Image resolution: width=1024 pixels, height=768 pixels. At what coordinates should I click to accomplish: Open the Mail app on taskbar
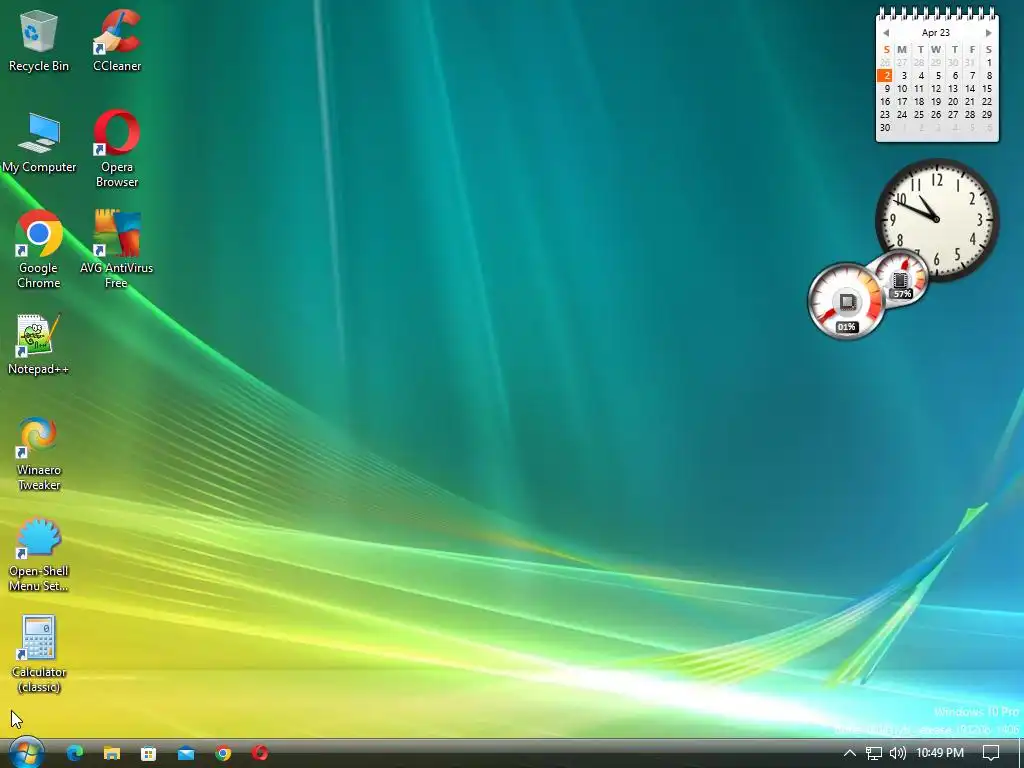pos(185,753)
